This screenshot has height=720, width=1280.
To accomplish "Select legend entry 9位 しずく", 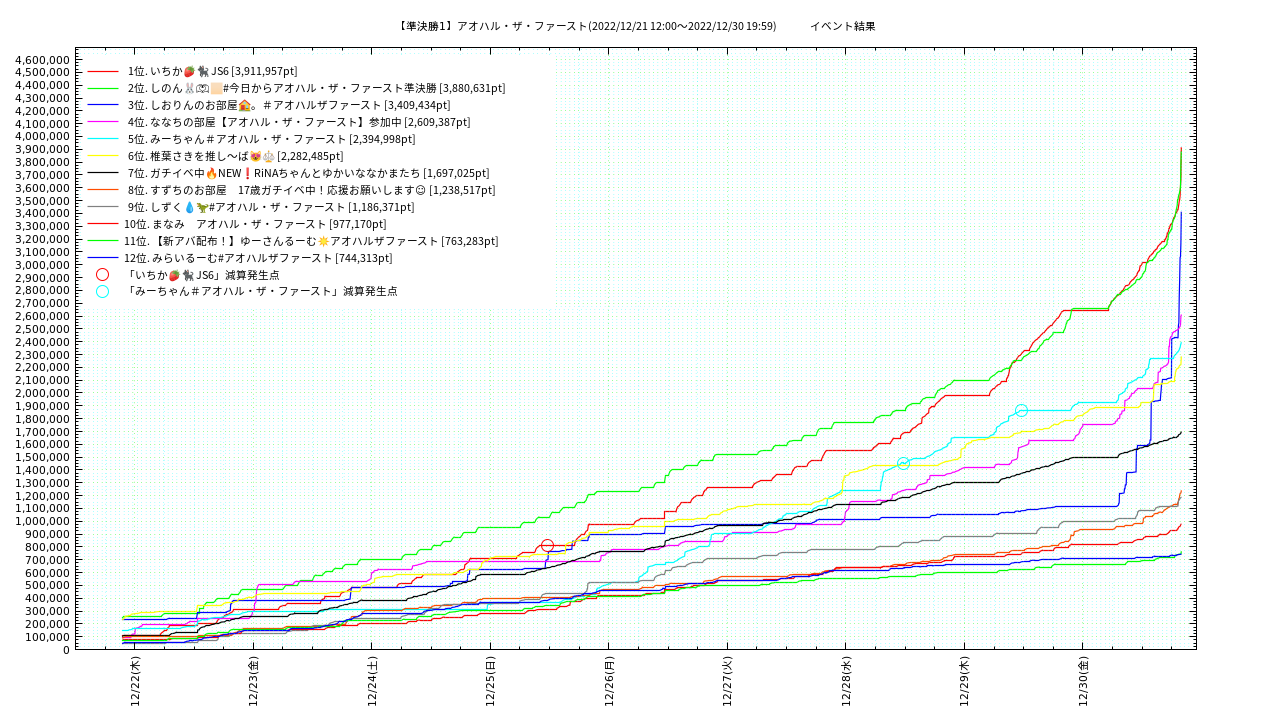I will click(x=271, y=207).
